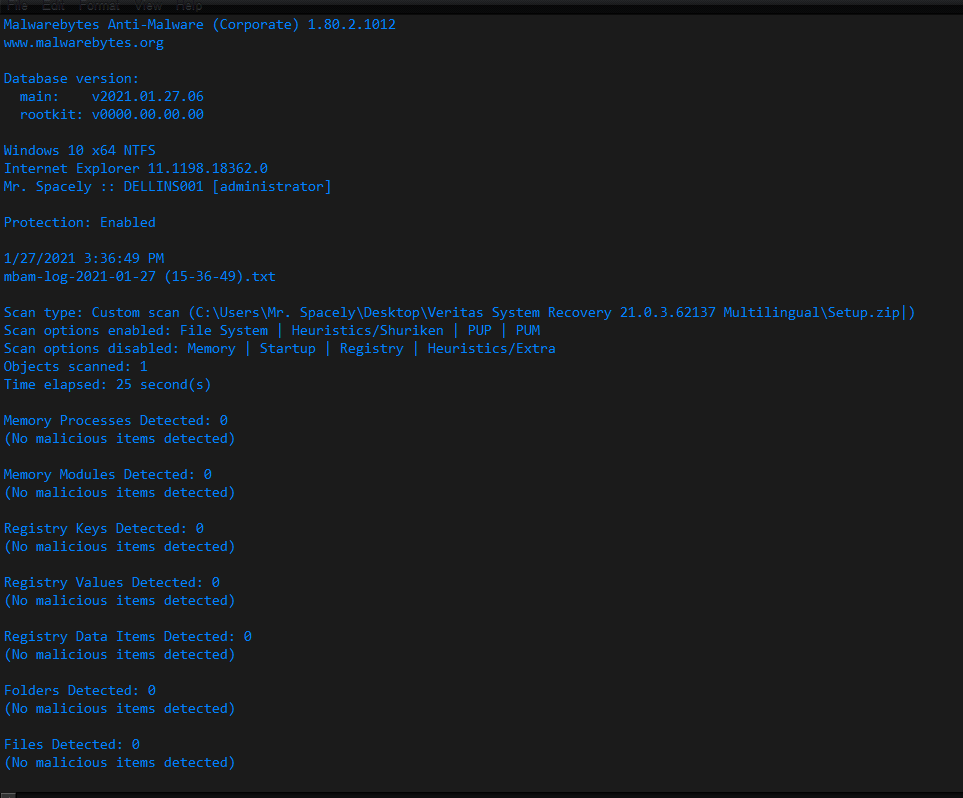
Task: Open the View menu
Action: pyautogui.click(x=148, y=6)
